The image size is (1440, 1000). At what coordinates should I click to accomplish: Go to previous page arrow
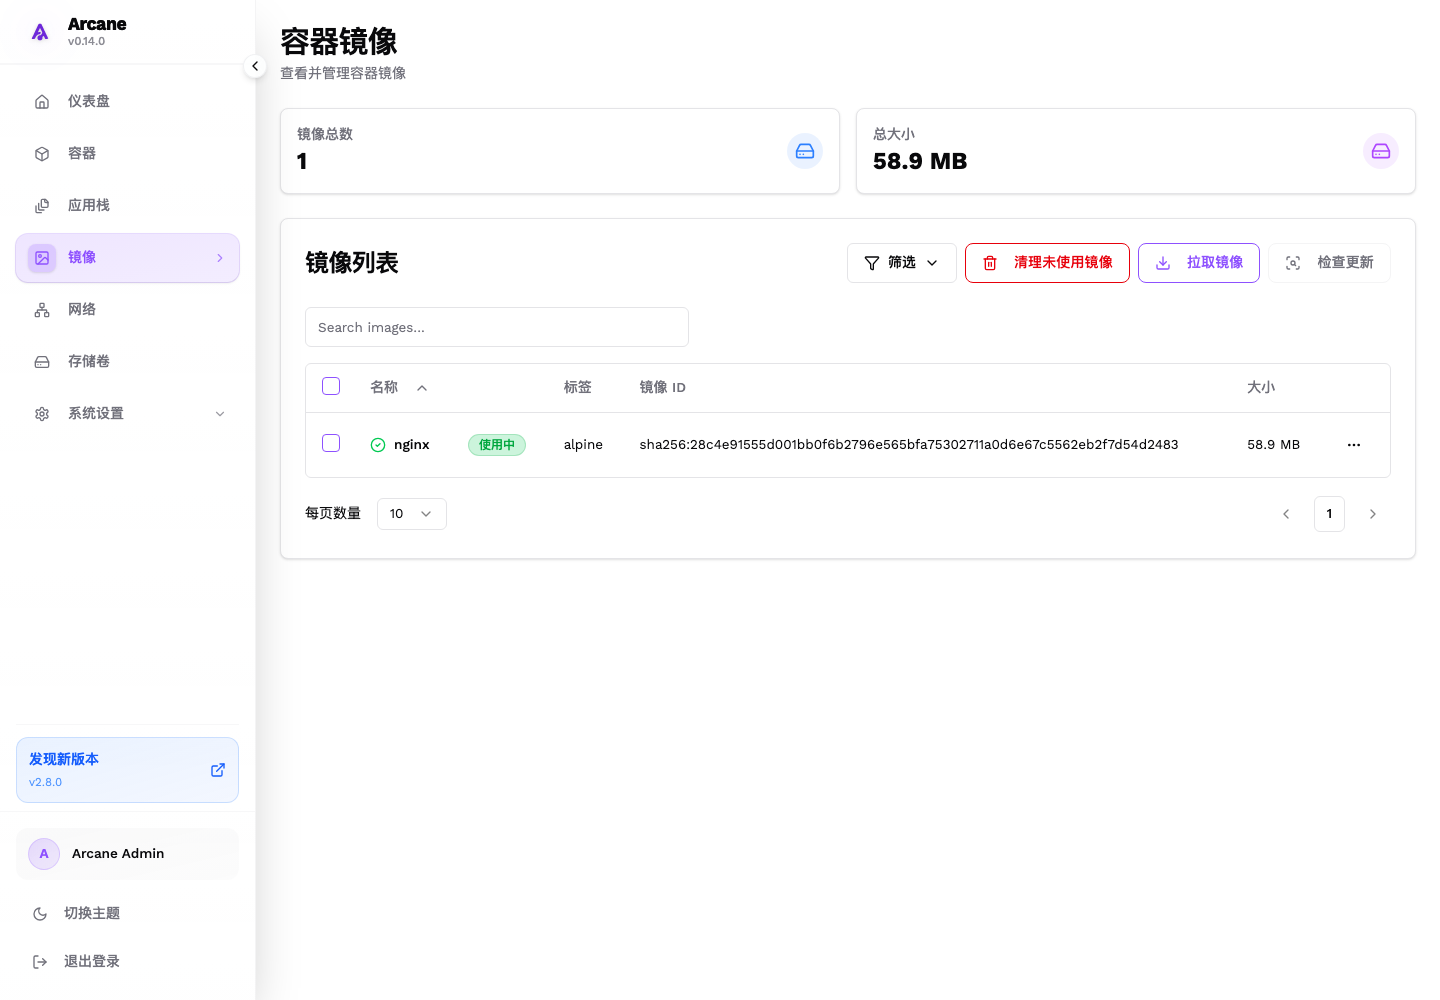point(1286,514)
